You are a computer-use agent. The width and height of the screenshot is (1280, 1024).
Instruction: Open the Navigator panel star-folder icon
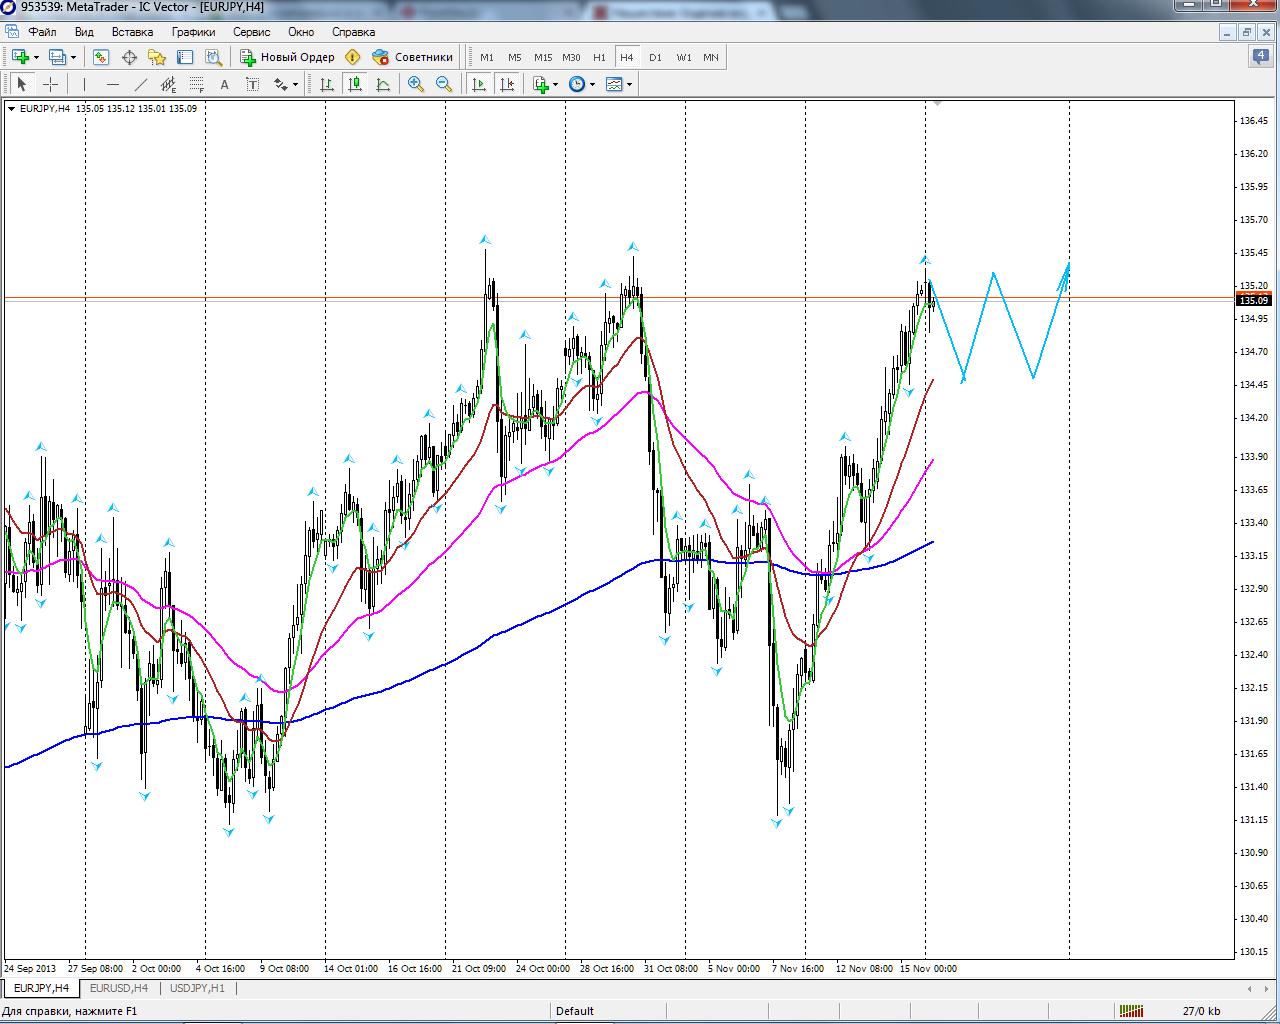point(157,57)
